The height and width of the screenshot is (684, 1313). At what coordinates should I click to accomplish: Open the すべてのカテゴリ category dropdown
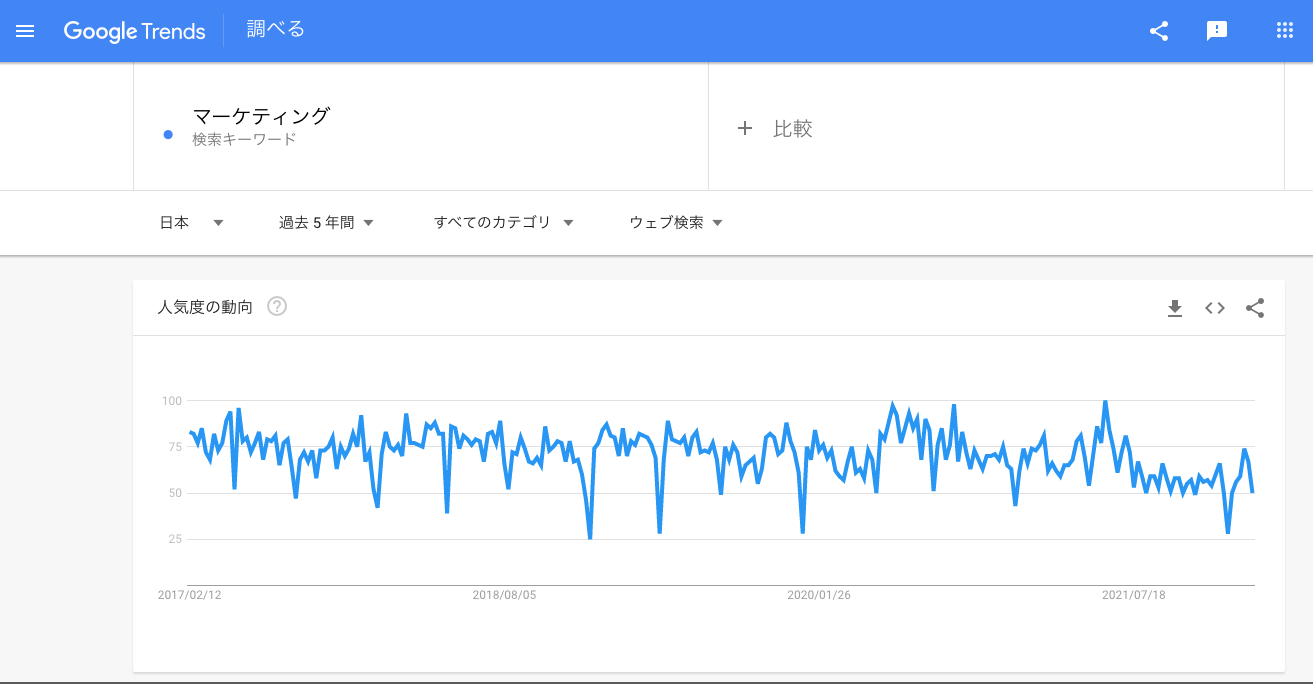[503, 222]
